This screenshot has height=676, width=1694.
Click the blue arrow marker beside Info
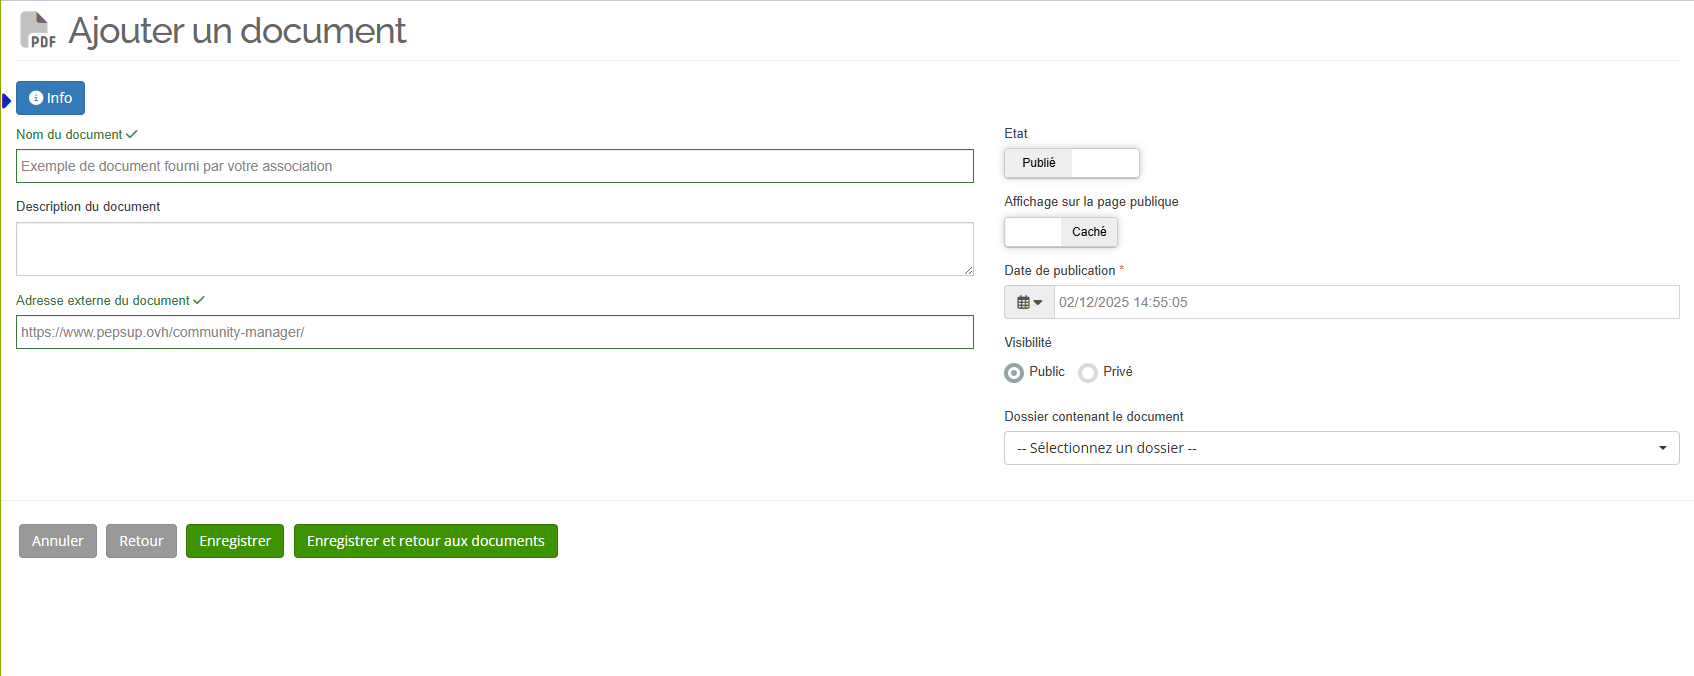7,100
